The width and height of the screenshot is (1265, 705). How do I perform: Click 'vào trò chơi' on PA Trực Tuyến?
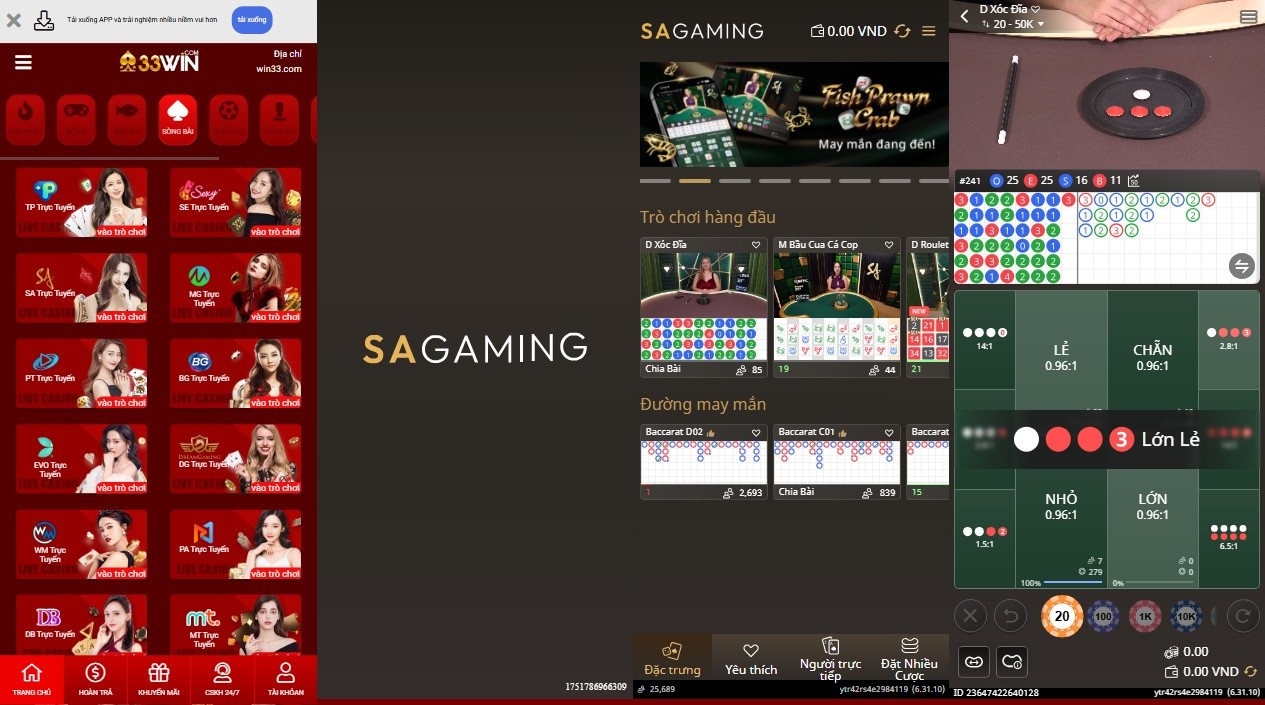point(275,573)
